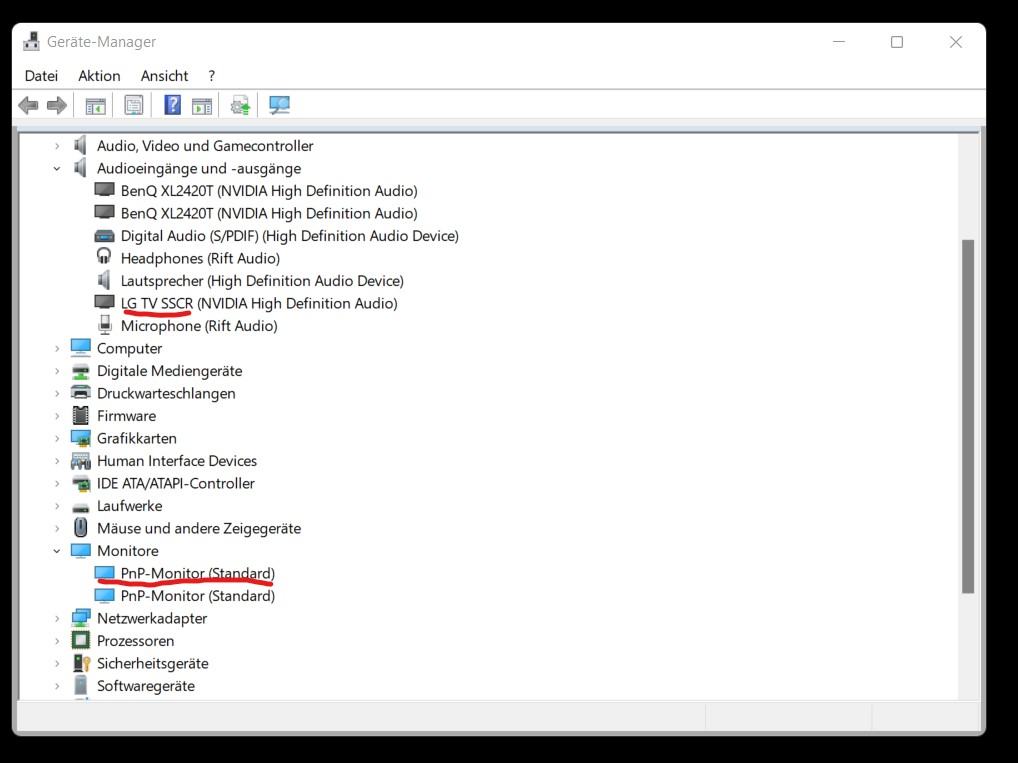Expand the IDE ATA/ATAPI-Controller node
This screenshot has height=763, width=1018.
pyautogui.click(x=57, y=484)
